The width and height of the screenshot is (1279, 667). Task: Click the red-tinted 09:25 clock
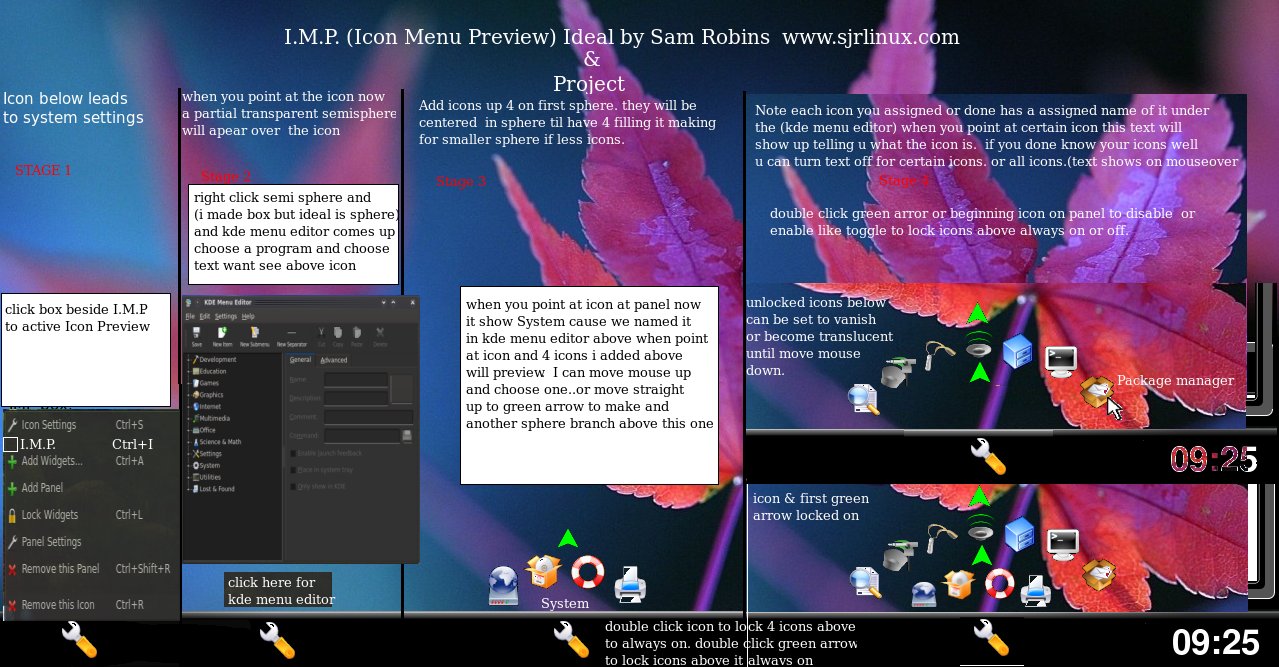point(1212,459)
